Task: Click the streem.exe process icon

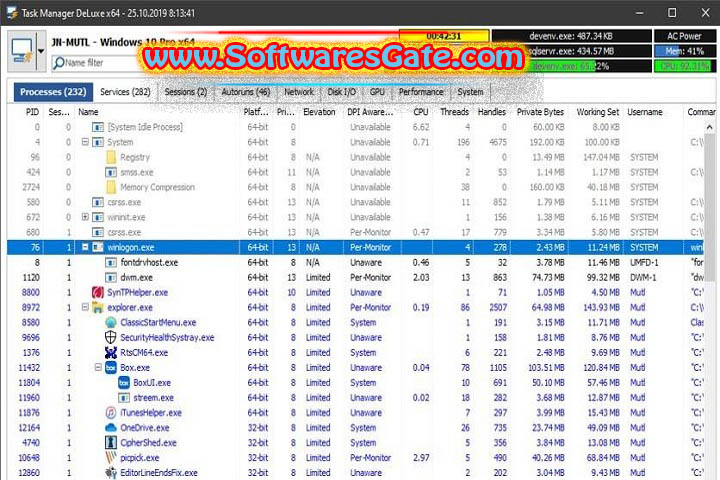Action: (x=124, y=398)
